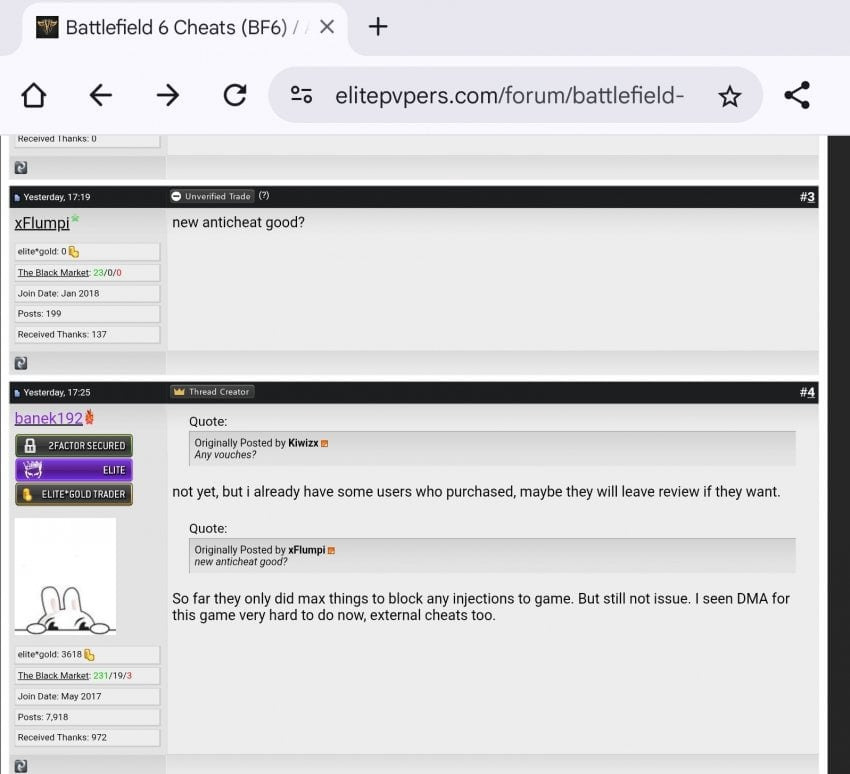Click the flame icon next to banek192

click(x=89, y=417)
